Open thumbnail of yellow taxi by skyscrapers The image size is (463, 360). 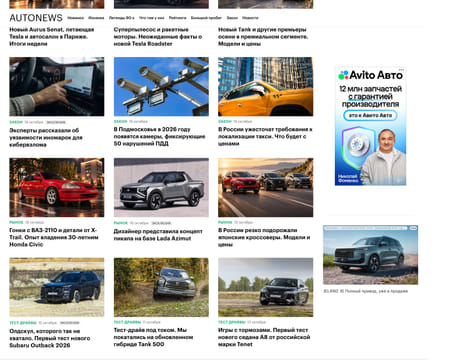tap(266, 87)
